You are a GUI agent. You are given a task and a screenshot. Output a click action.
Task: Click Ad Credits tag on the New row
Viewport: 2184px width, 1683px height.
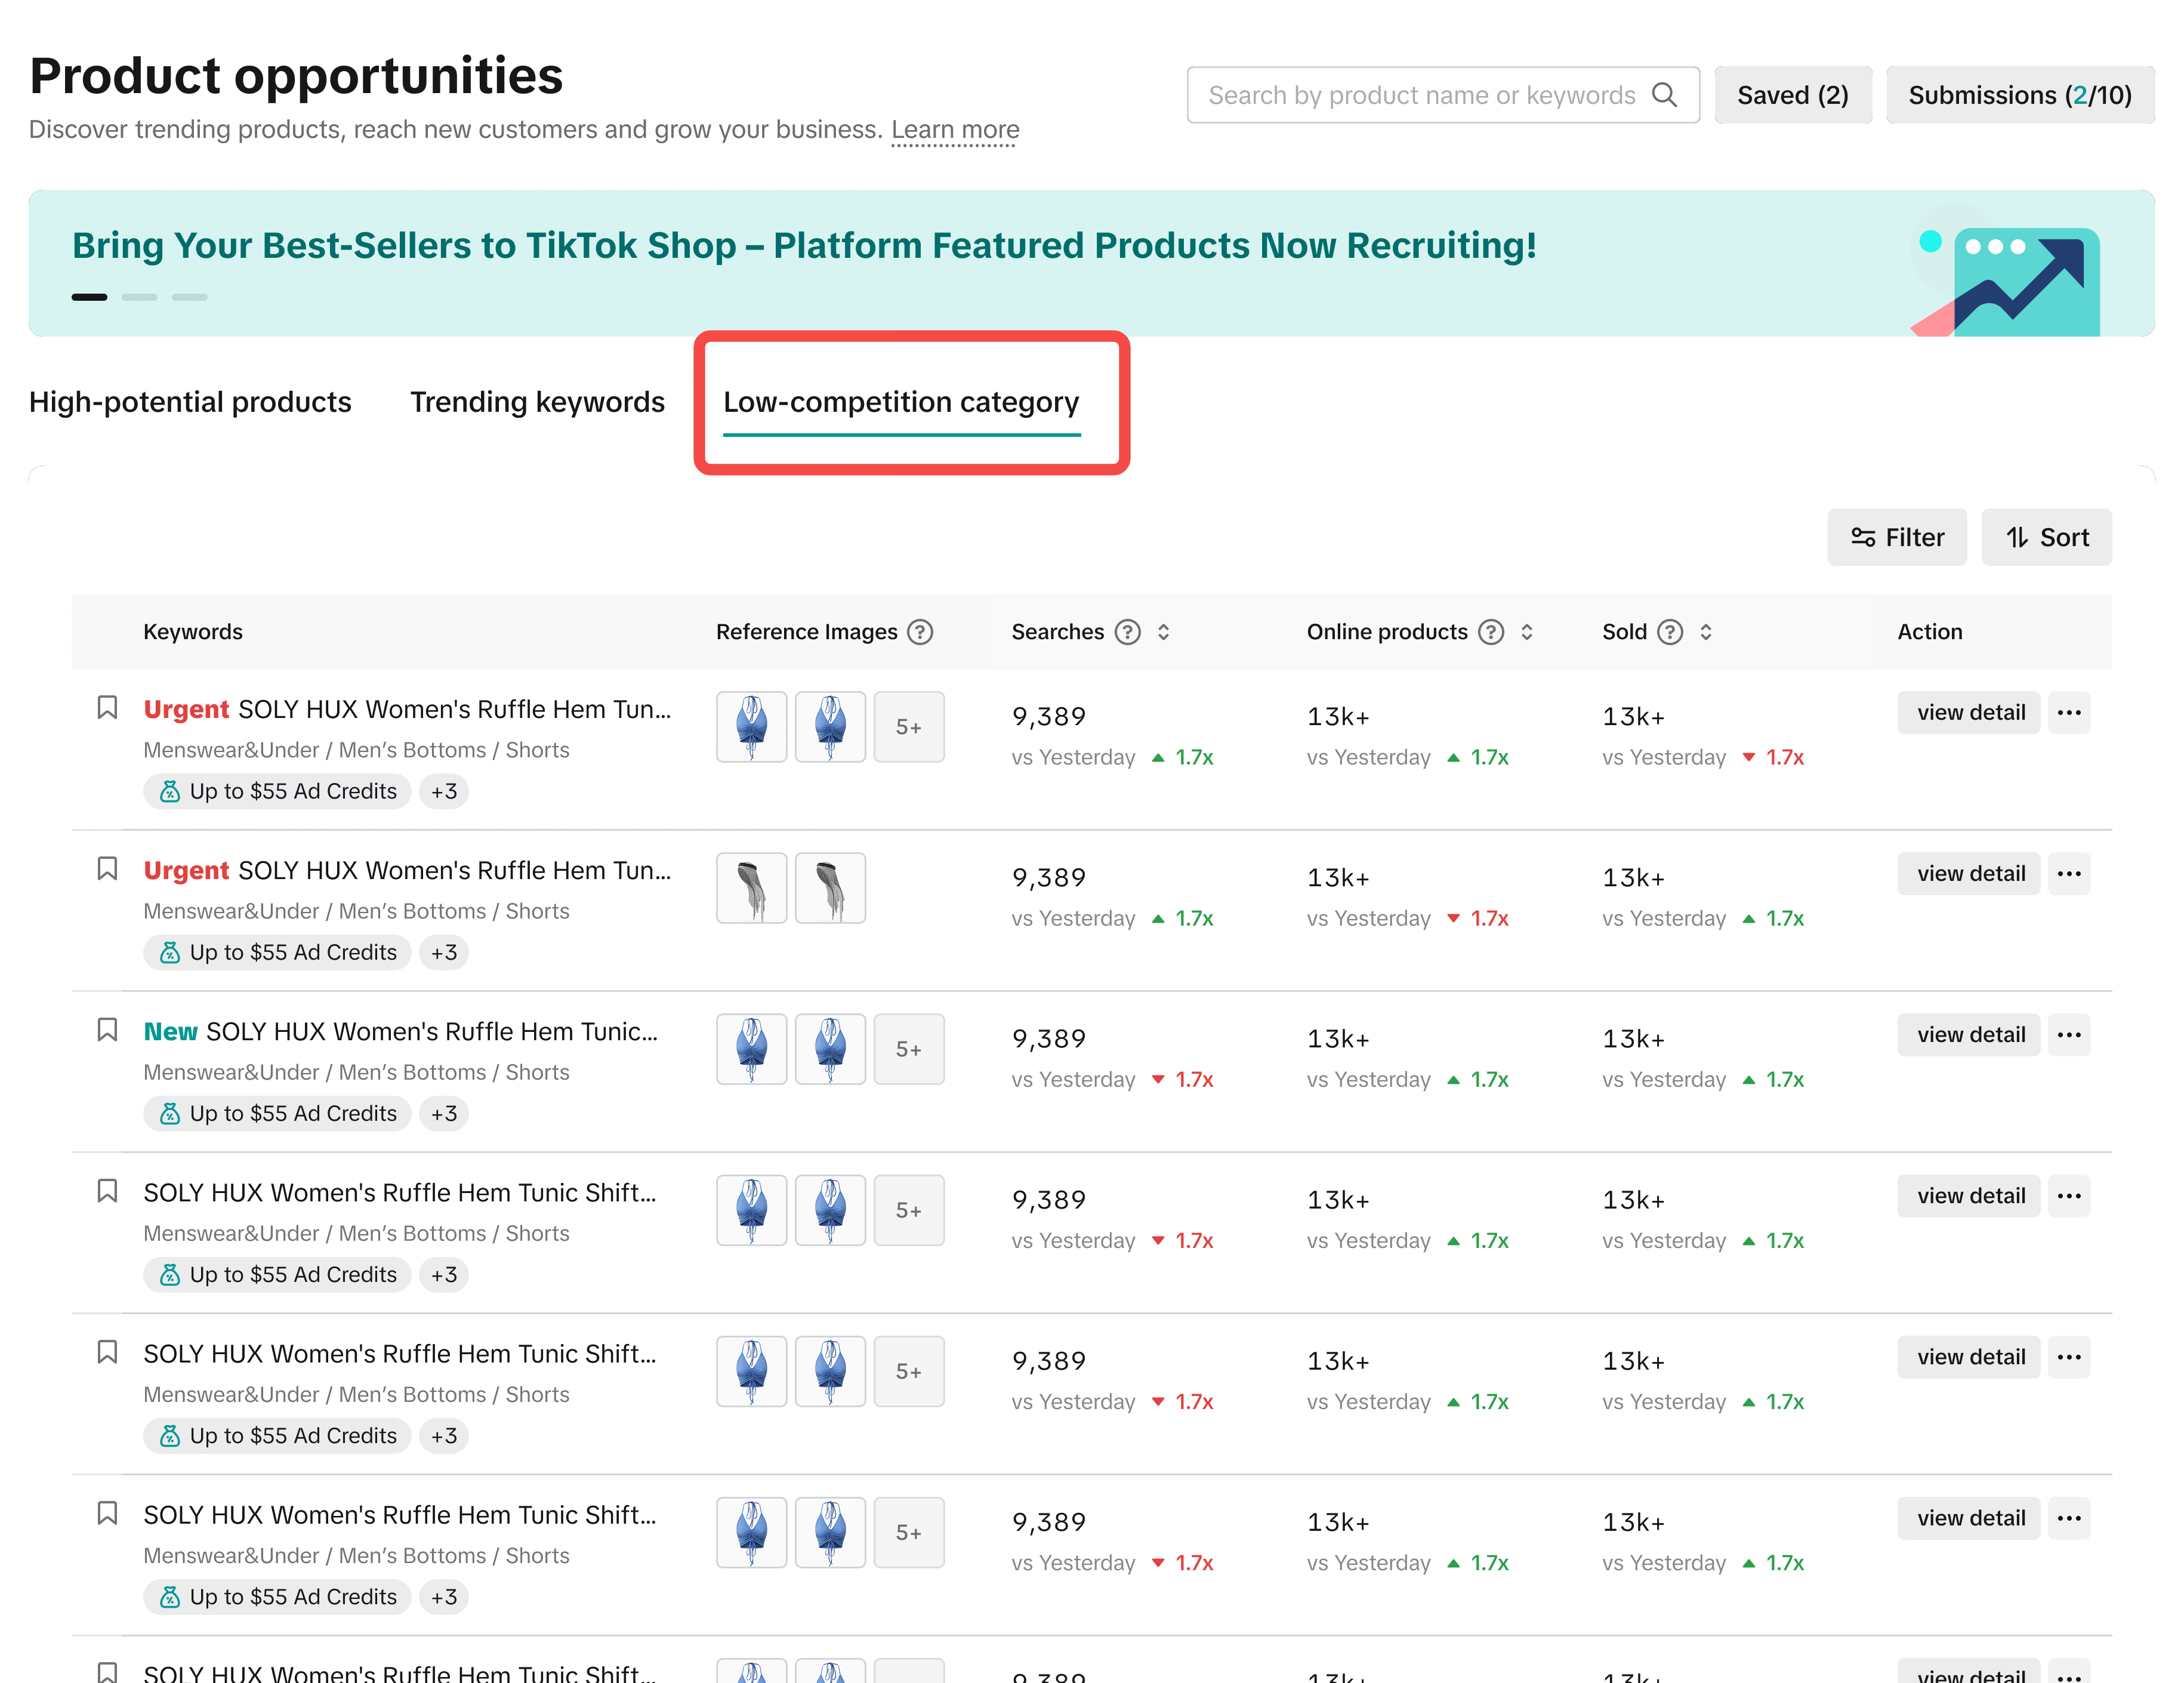click(x=277, y=1114)
